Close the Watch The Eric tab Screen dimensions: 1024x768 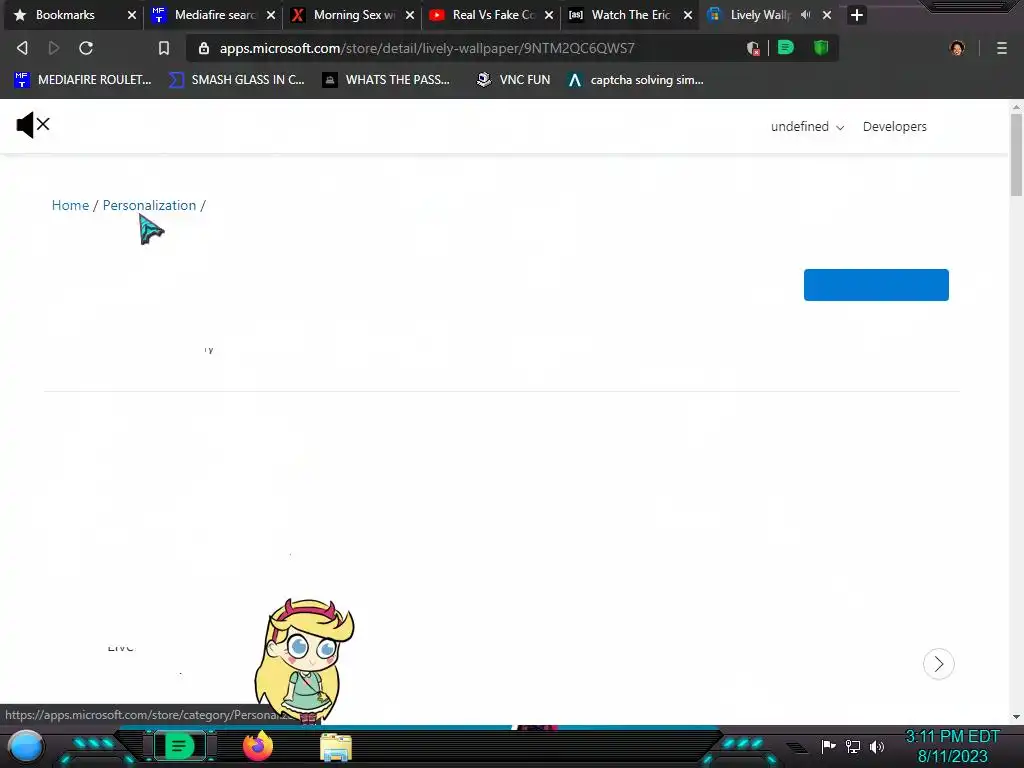click(688, 14)
